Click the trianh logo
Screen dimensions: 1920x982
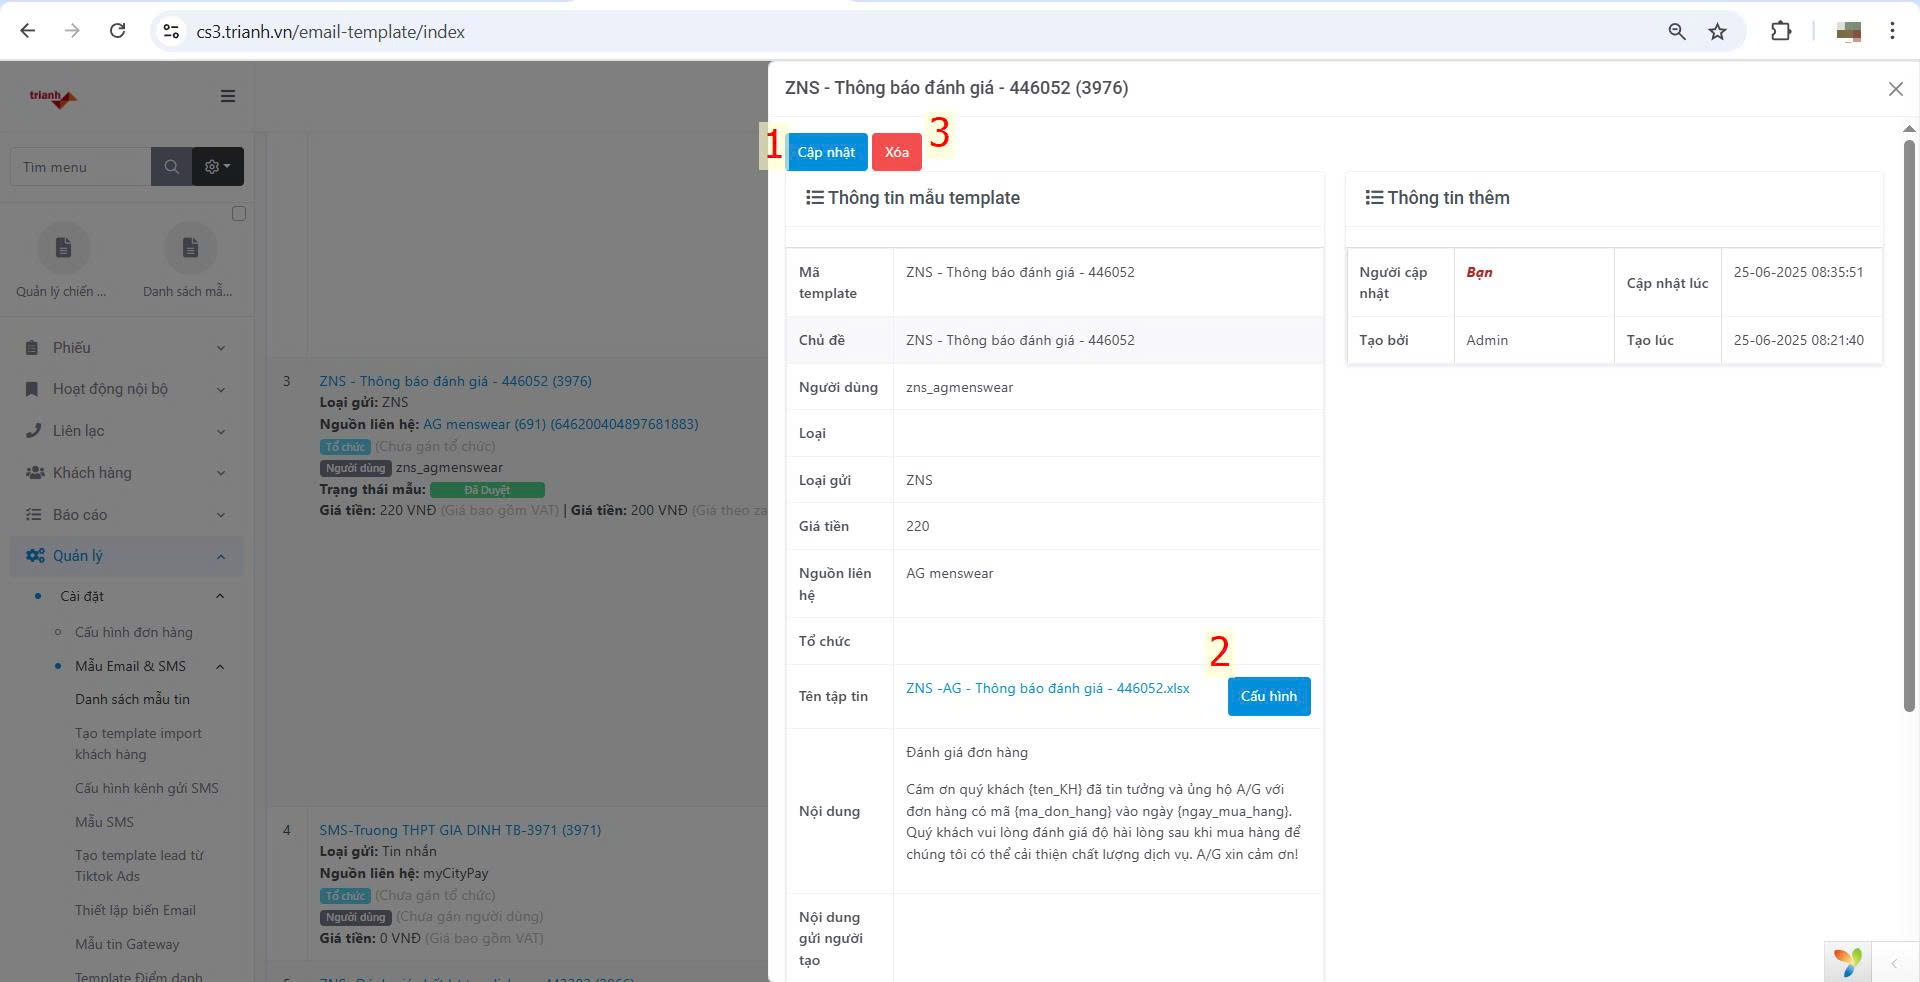(x=53, y=97)
